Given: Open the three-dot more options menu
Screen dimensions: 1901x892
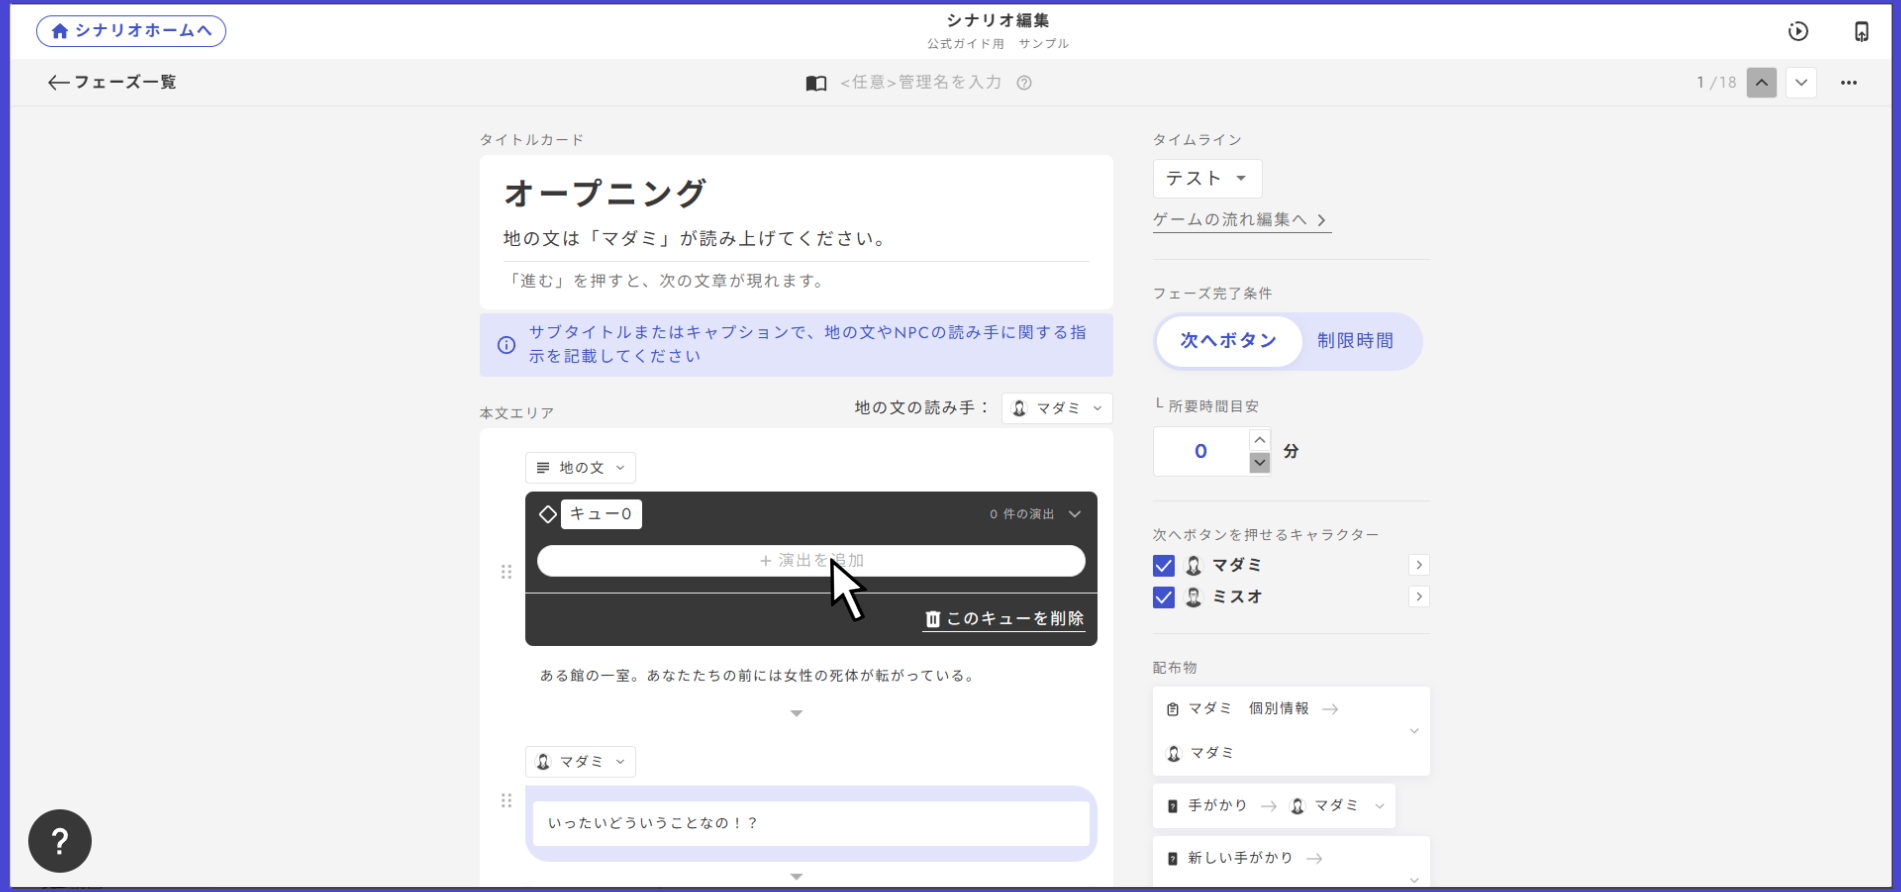Looking at the screenshot, I should pyautogui.click(x=1848, y=83).
